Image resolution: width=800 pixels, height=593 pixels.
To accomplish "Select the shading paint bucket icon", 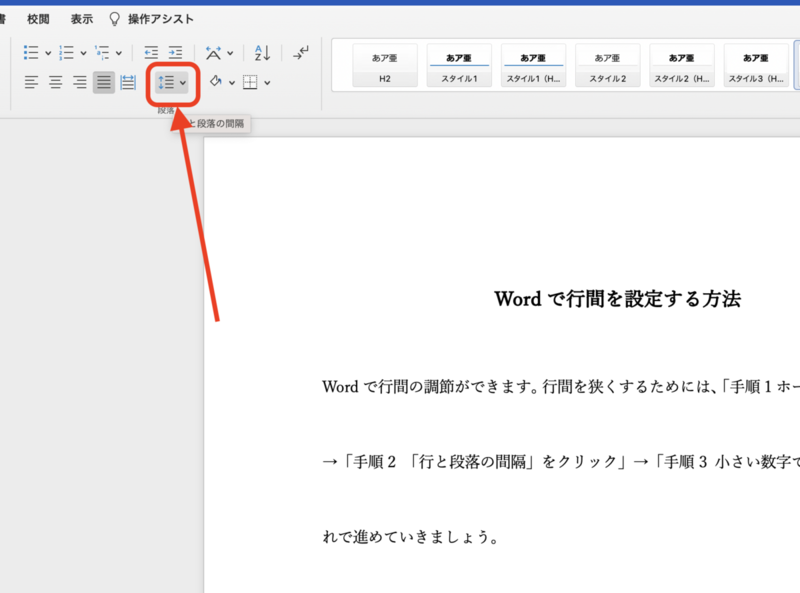I will coord(214,83).
